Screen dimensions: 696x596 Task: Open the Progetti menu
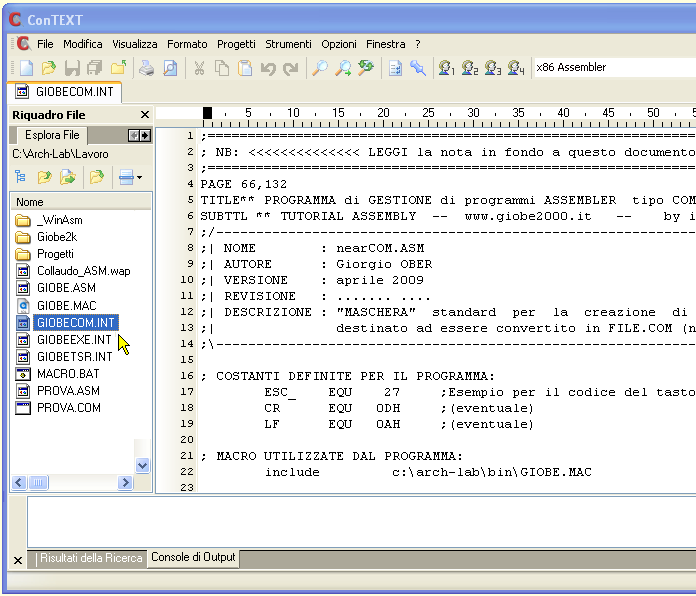pyautogui.click(x=236, y=44)
